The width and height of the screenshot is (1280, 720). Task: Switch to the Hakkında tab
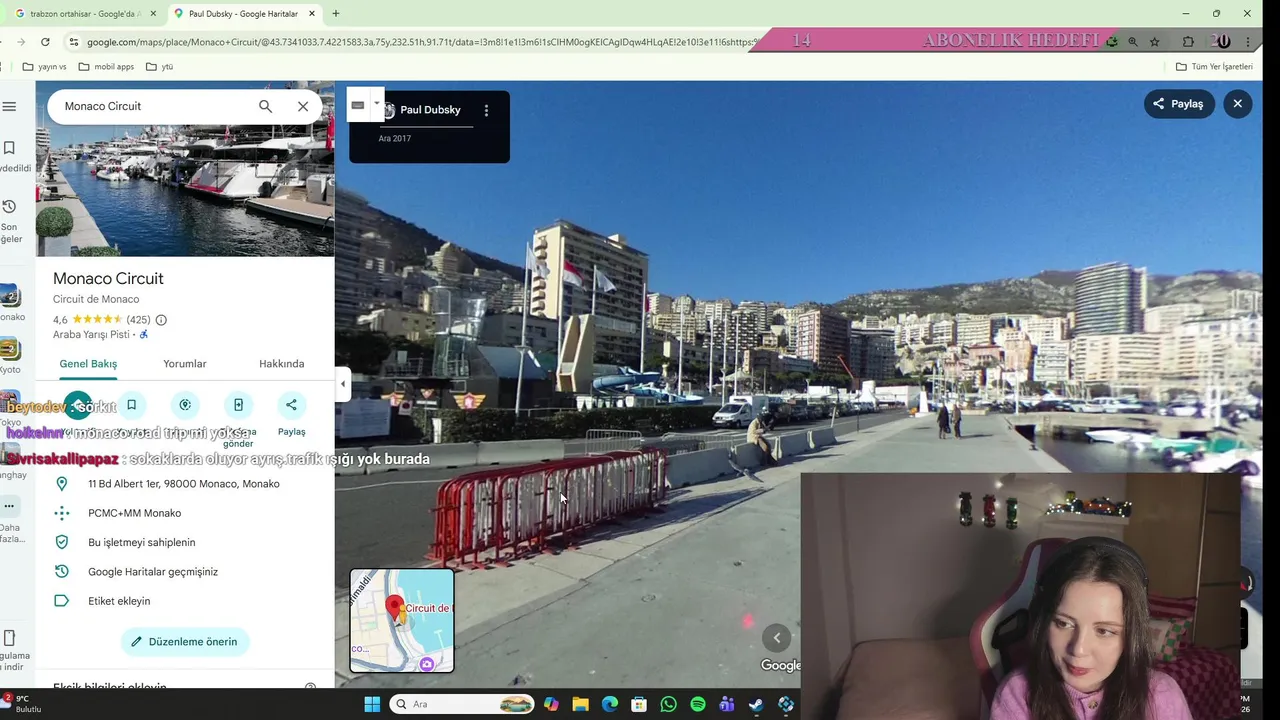click(x=281, y=364)
